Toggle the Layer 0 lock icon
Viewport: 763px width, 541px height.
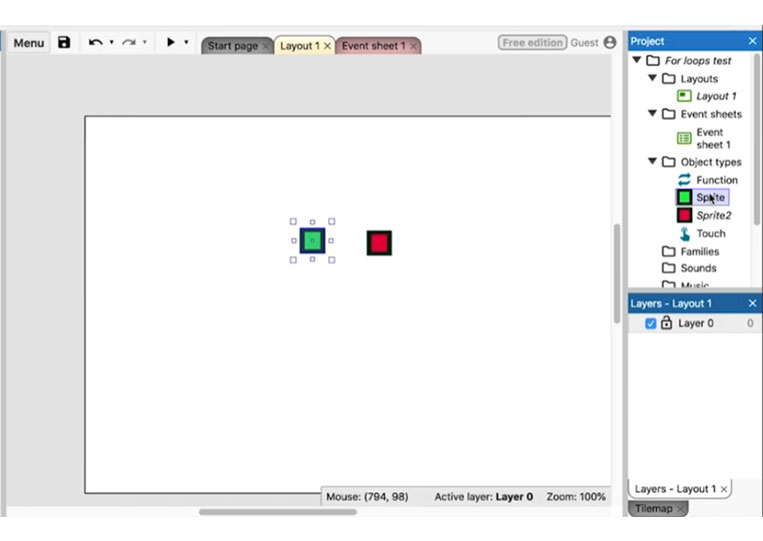click(666, 323)
